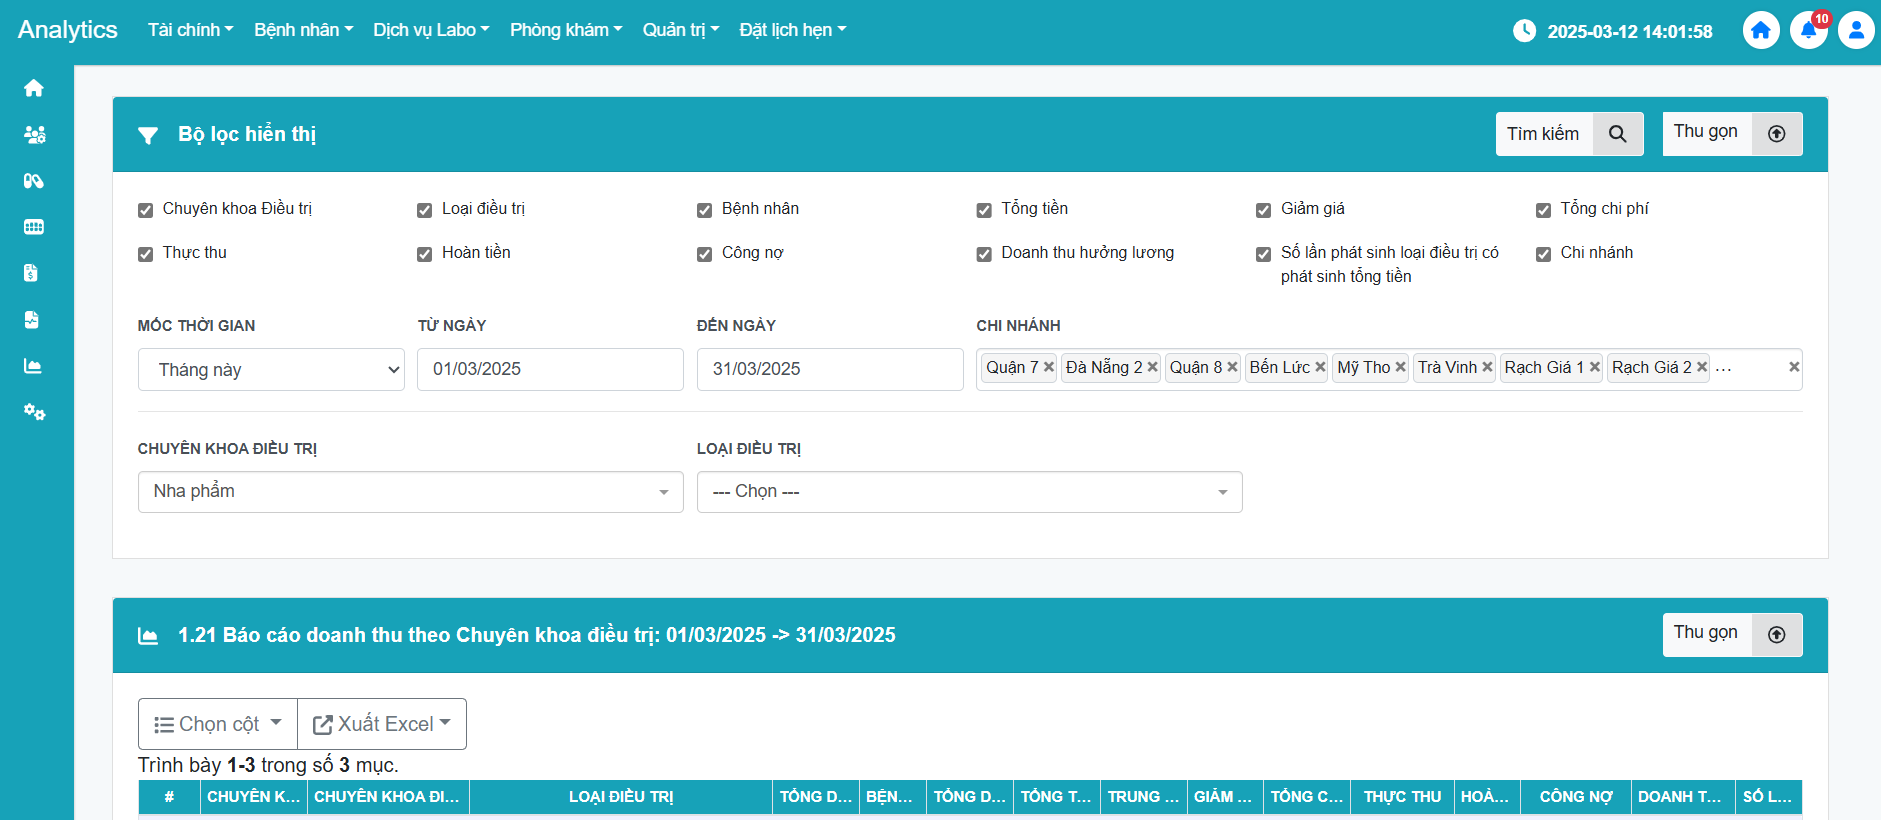Screen dimensions: 1881x820
Task: Expand the Loại điều trị dropdown
Action: (x=969, y=492)
